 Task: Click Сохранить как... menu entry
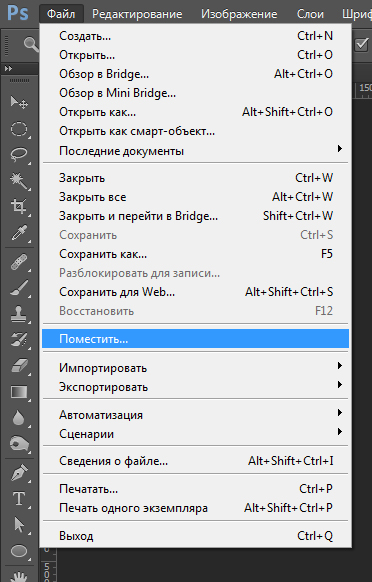click(x=196, y=254)
